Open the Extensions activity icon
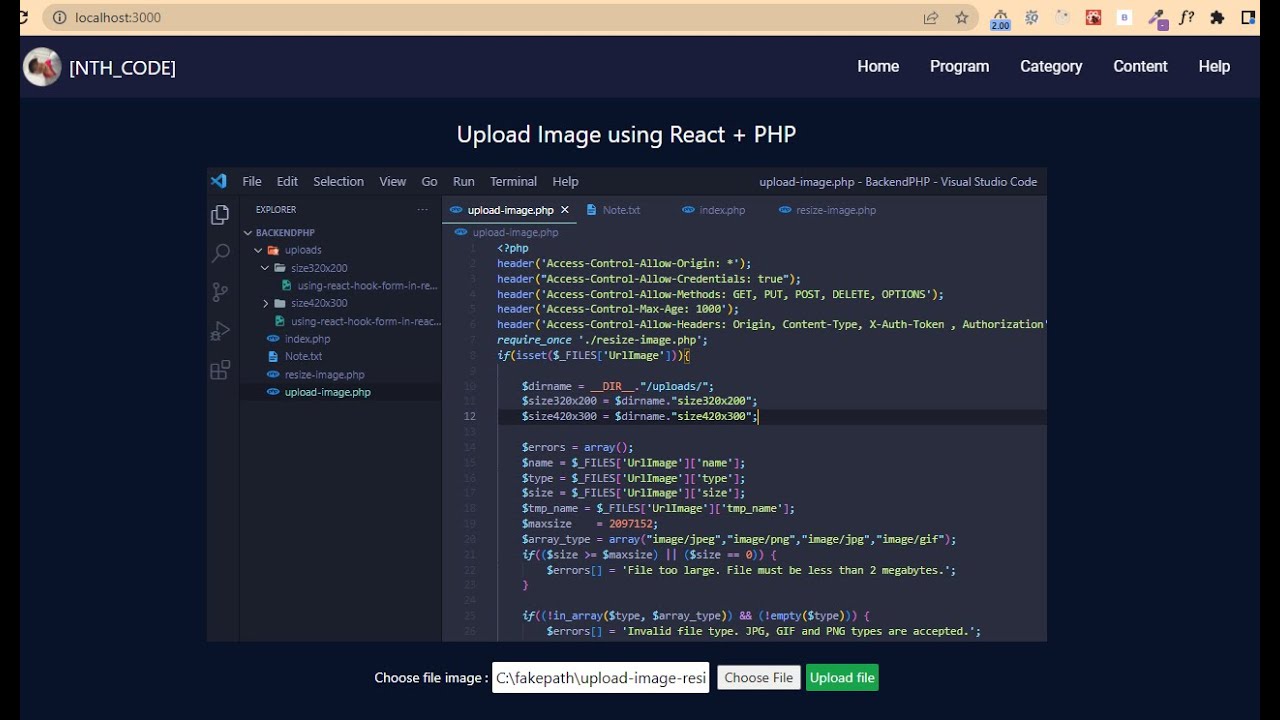The image size is (1280, 720). point(220,371)
